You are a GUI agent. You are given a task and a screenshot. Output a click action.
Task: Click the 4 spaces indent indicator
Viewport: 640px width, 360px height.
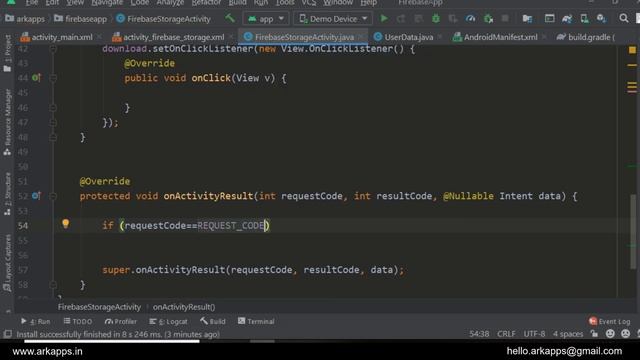point(568,334)
